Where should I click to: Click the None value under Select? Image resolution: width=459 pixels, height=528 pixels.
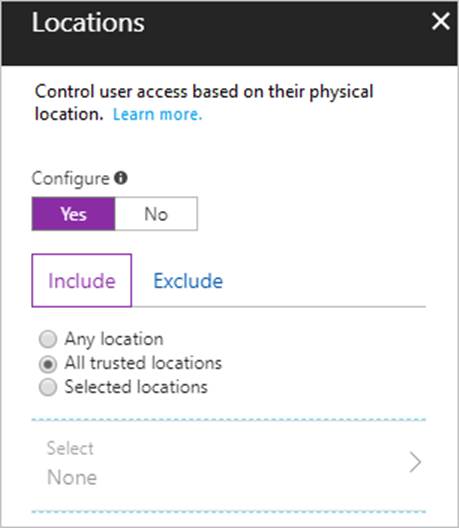click(72, 477)
